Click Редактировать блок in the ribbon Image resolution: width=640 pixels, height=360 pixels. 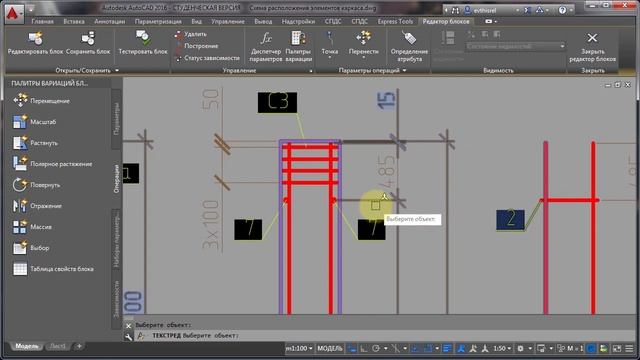coord(35,44)
